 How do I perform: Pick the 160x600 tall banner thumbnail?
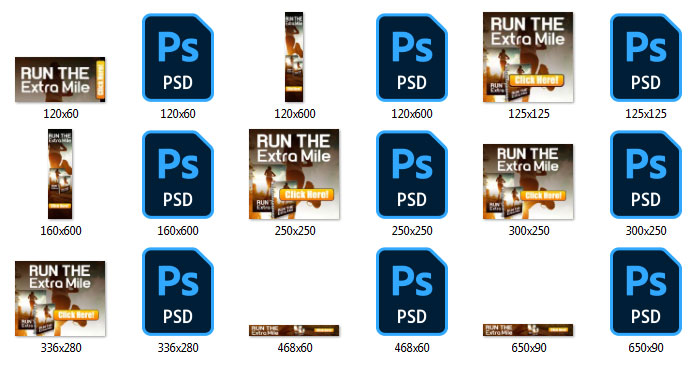point(60,174)
